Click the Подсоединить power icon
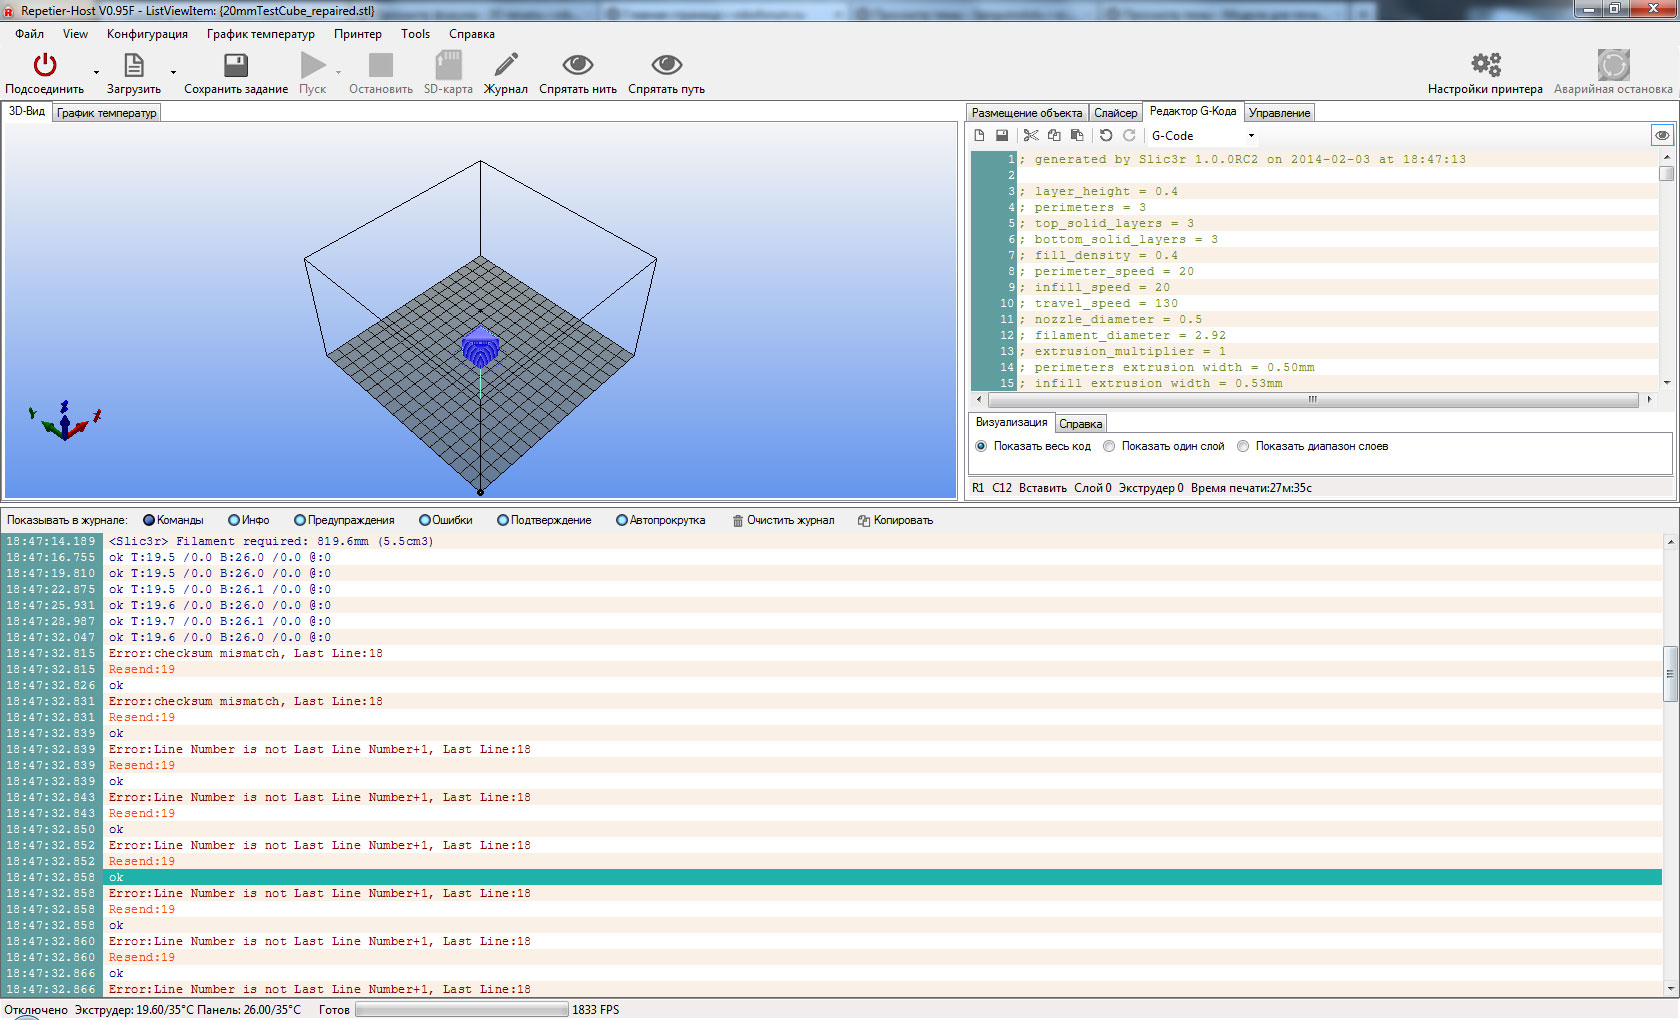 [x=45, y=66]
